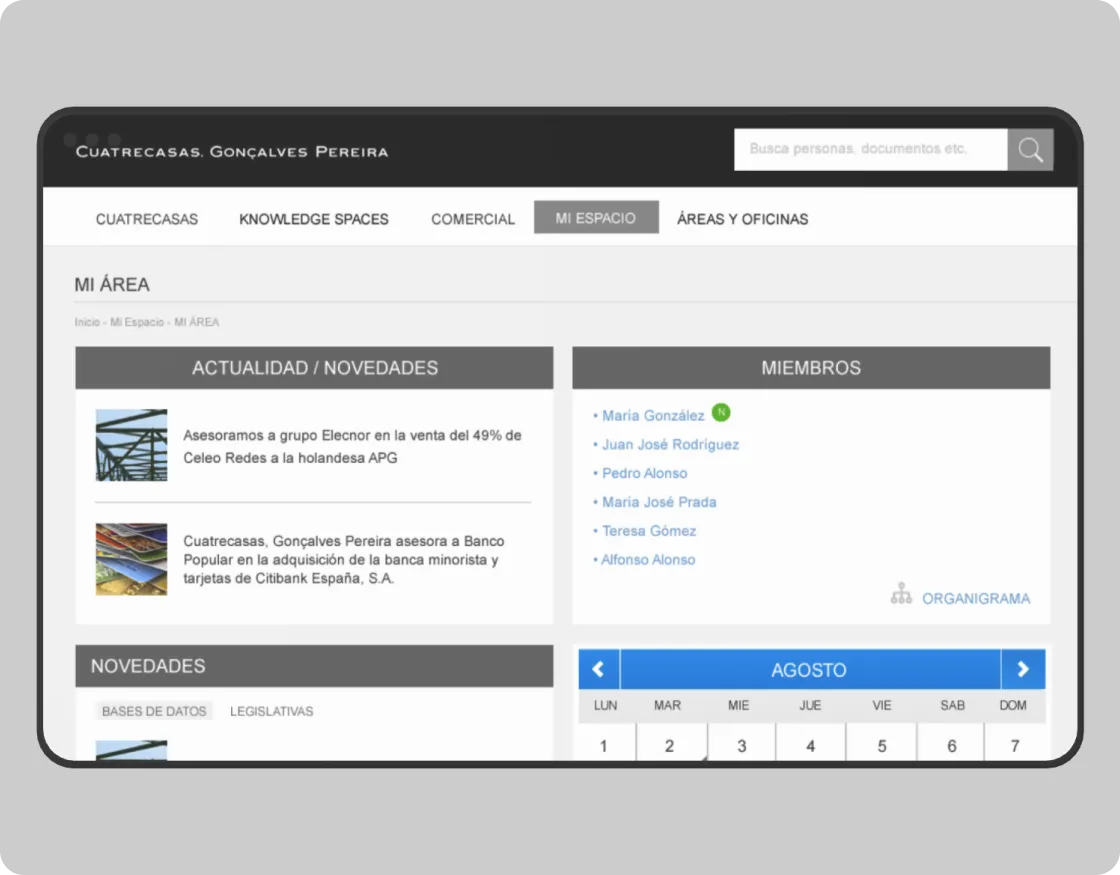Viewport: 1120px width, 875px height.
Task: Click the magnifying glass search icon
Action: pyautogui.click(x=1030, y=150)
